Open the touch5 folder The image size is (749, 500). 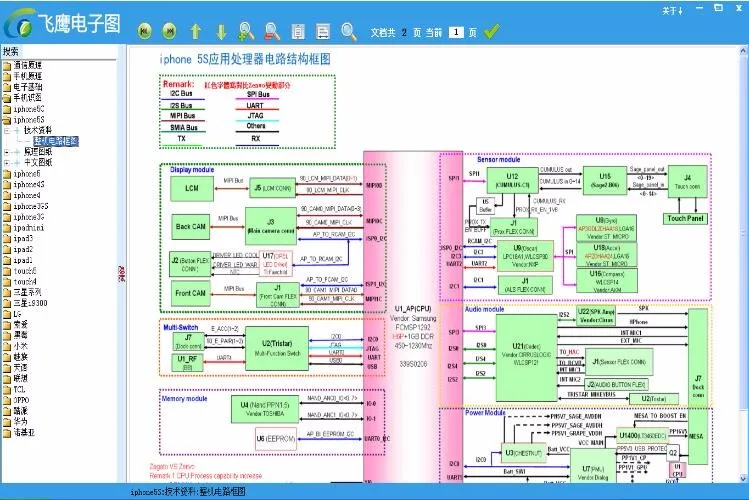pyautogui.click(x=20, y=271)
